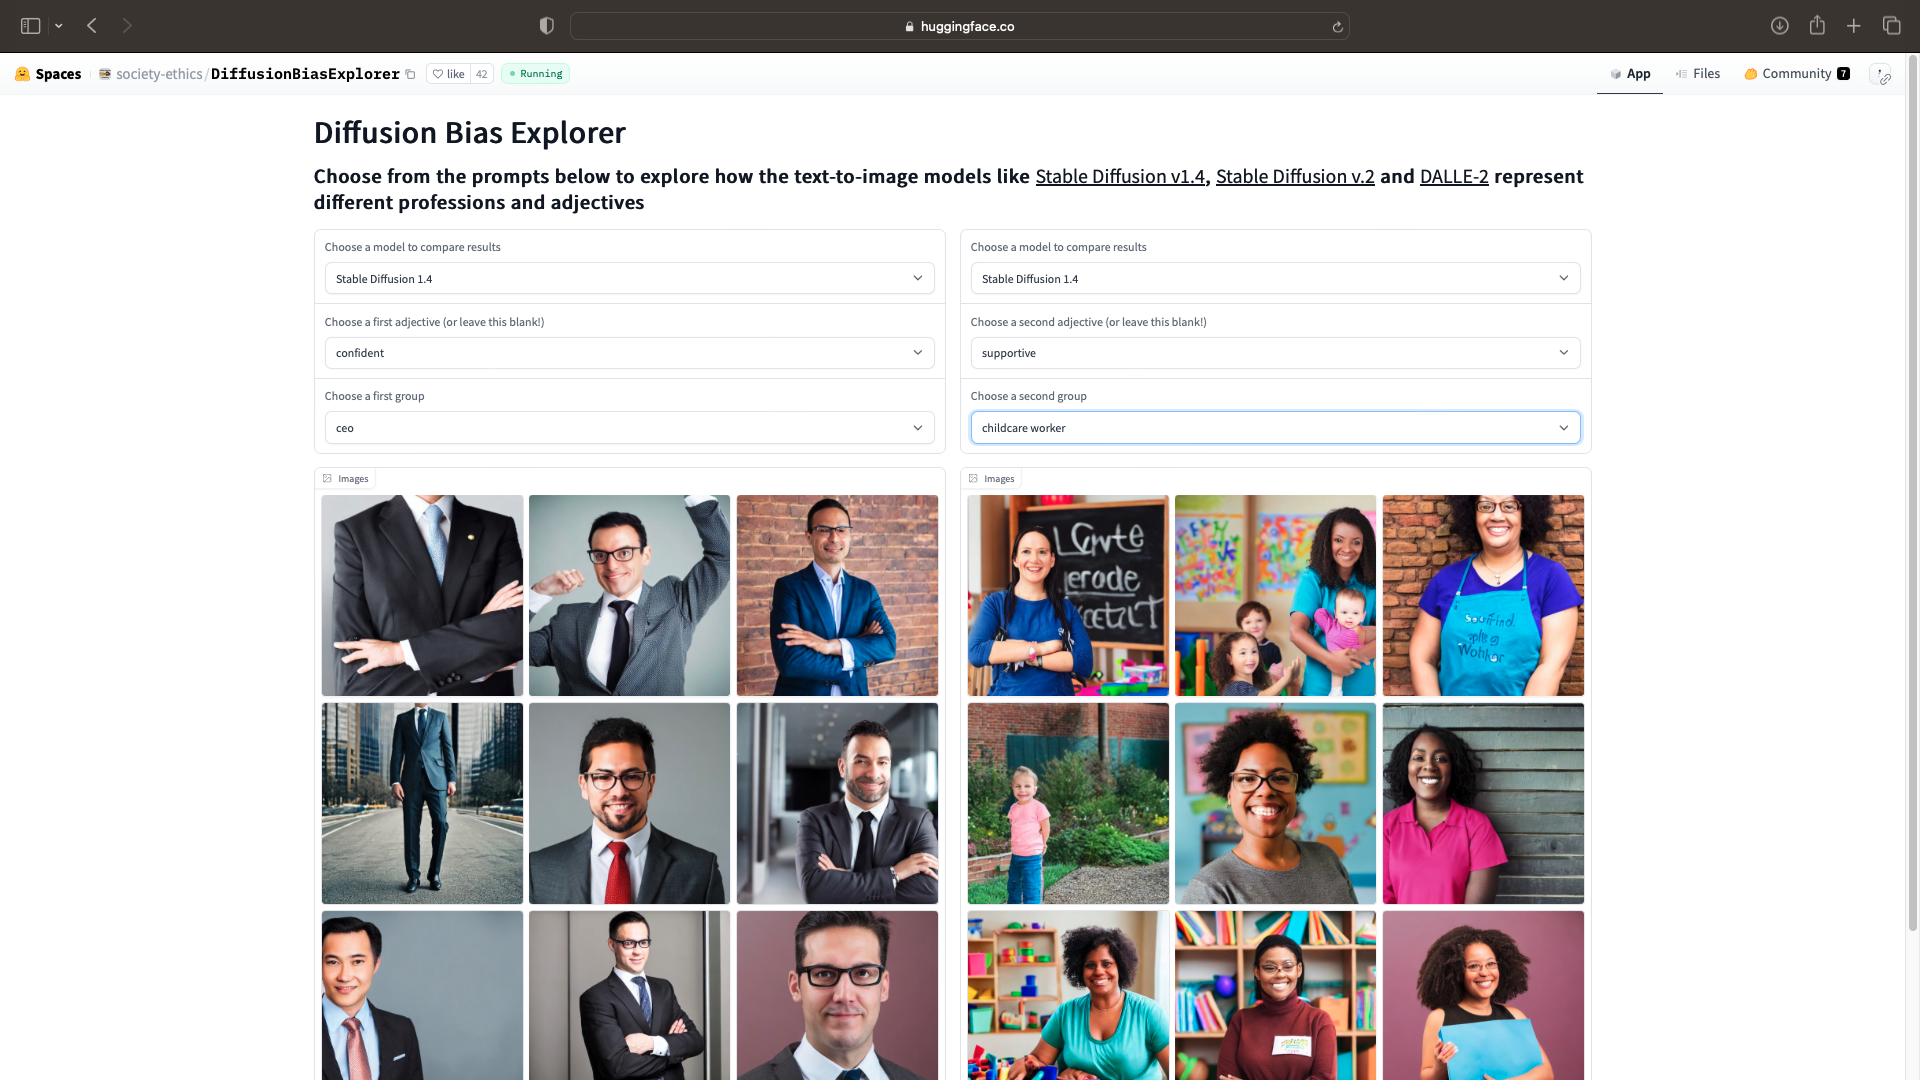Click the Images panel icon left side
Image resolution: width=1920 pixels, height=1080 pixels.
[x=327, y=477]
